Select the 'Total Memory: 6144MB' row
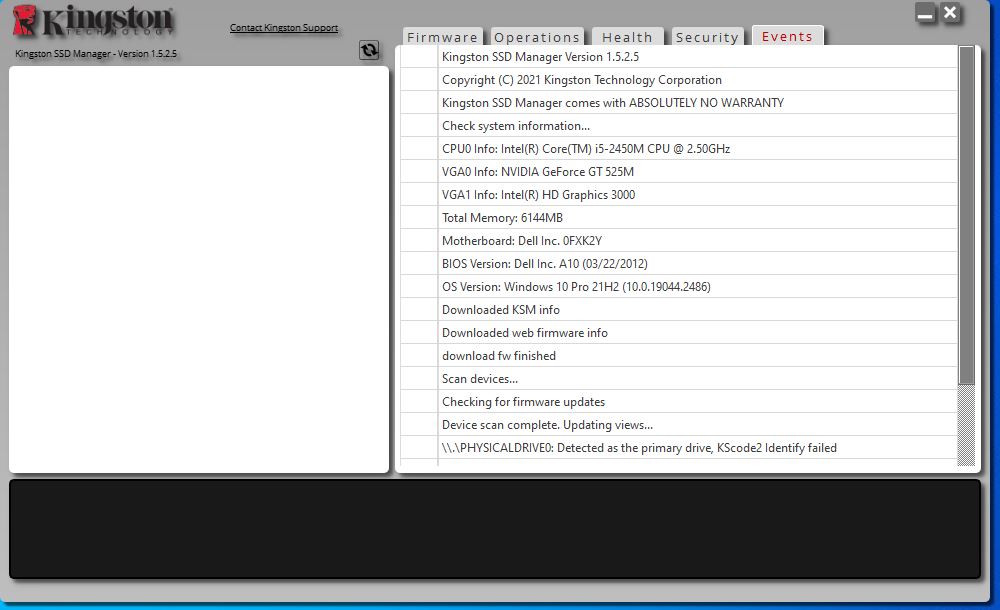 click(x=679, y=218)
